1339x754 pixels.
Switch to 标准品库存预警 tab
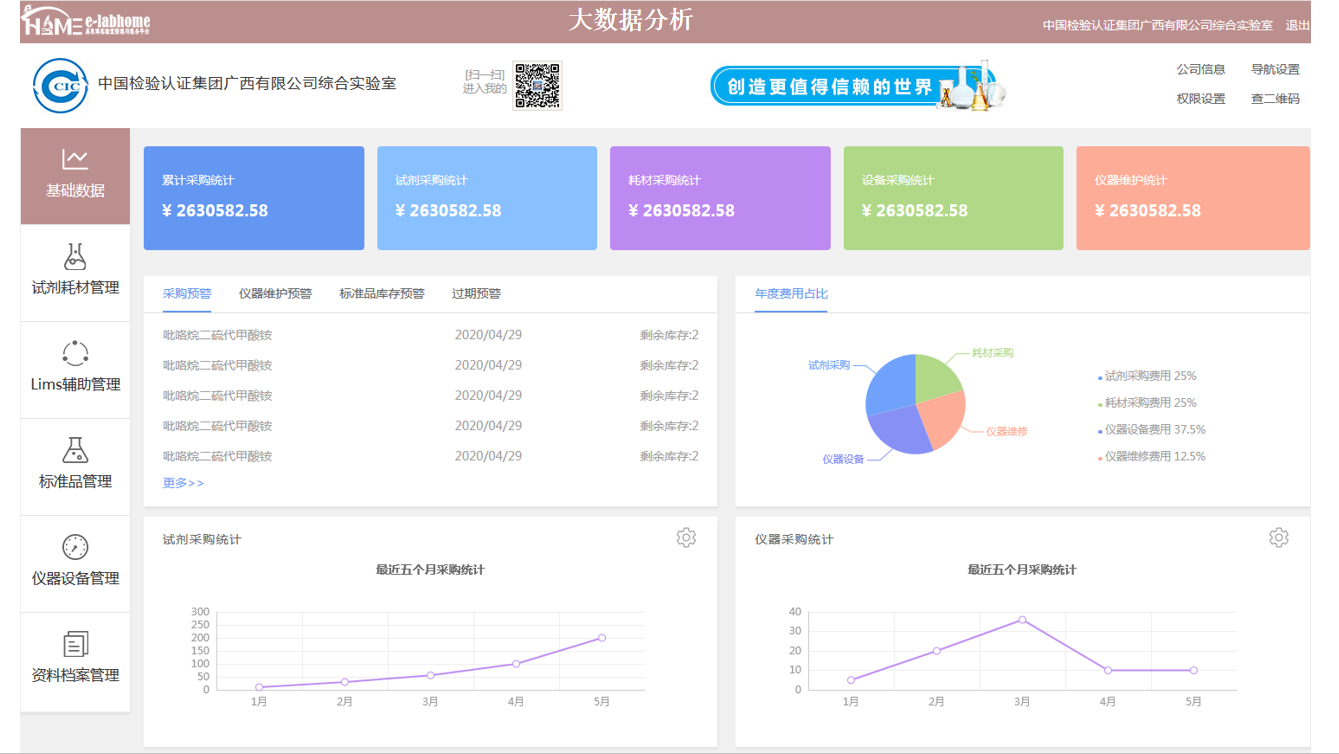pyautogui.click(x=382, y=294)
